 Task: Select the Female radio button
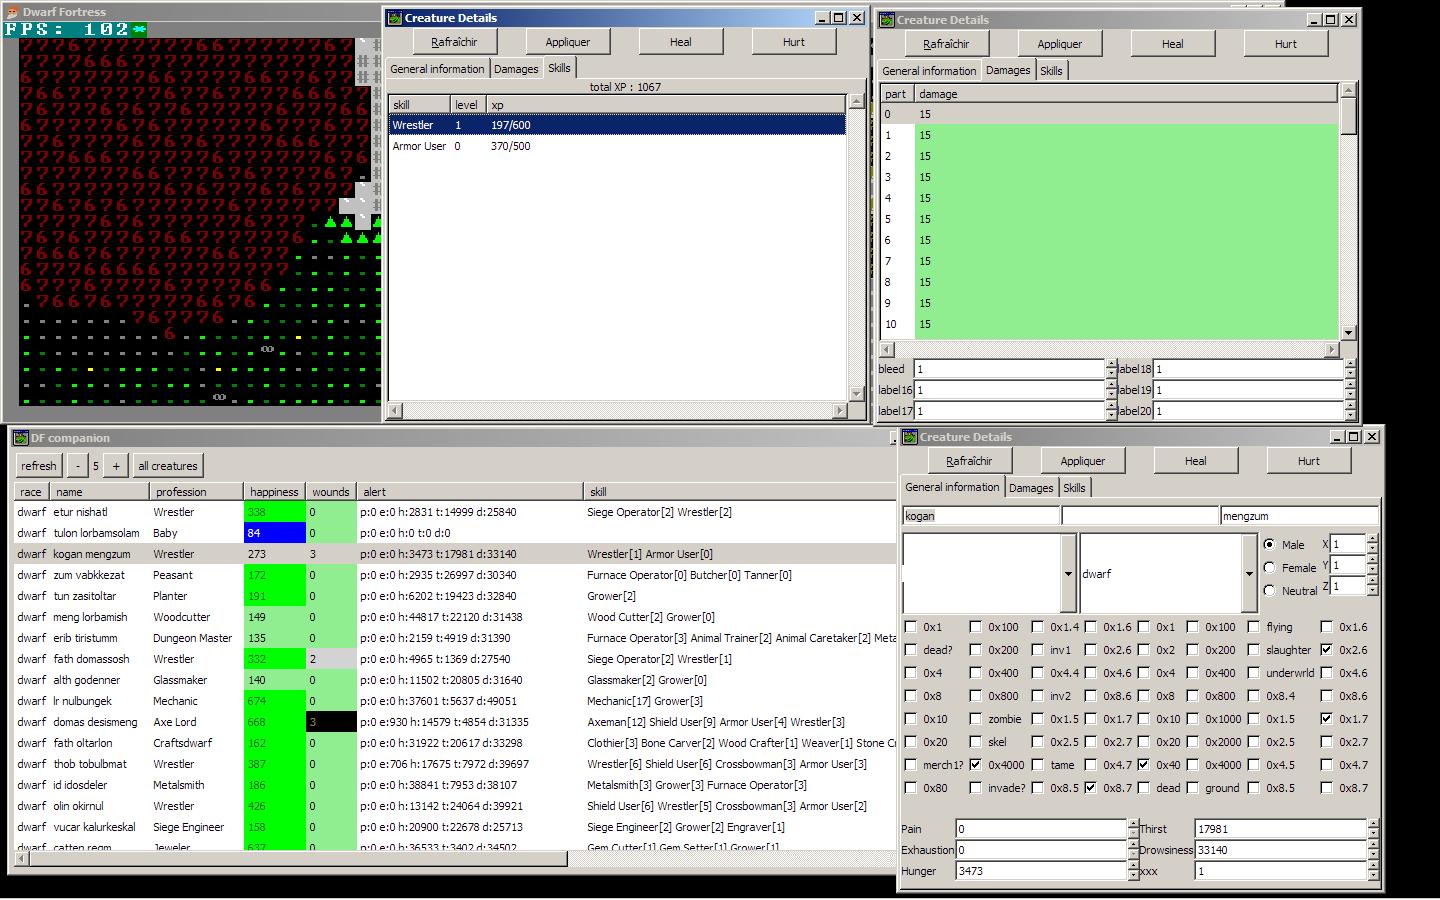pyautogui.click(x=1269, y=567)
